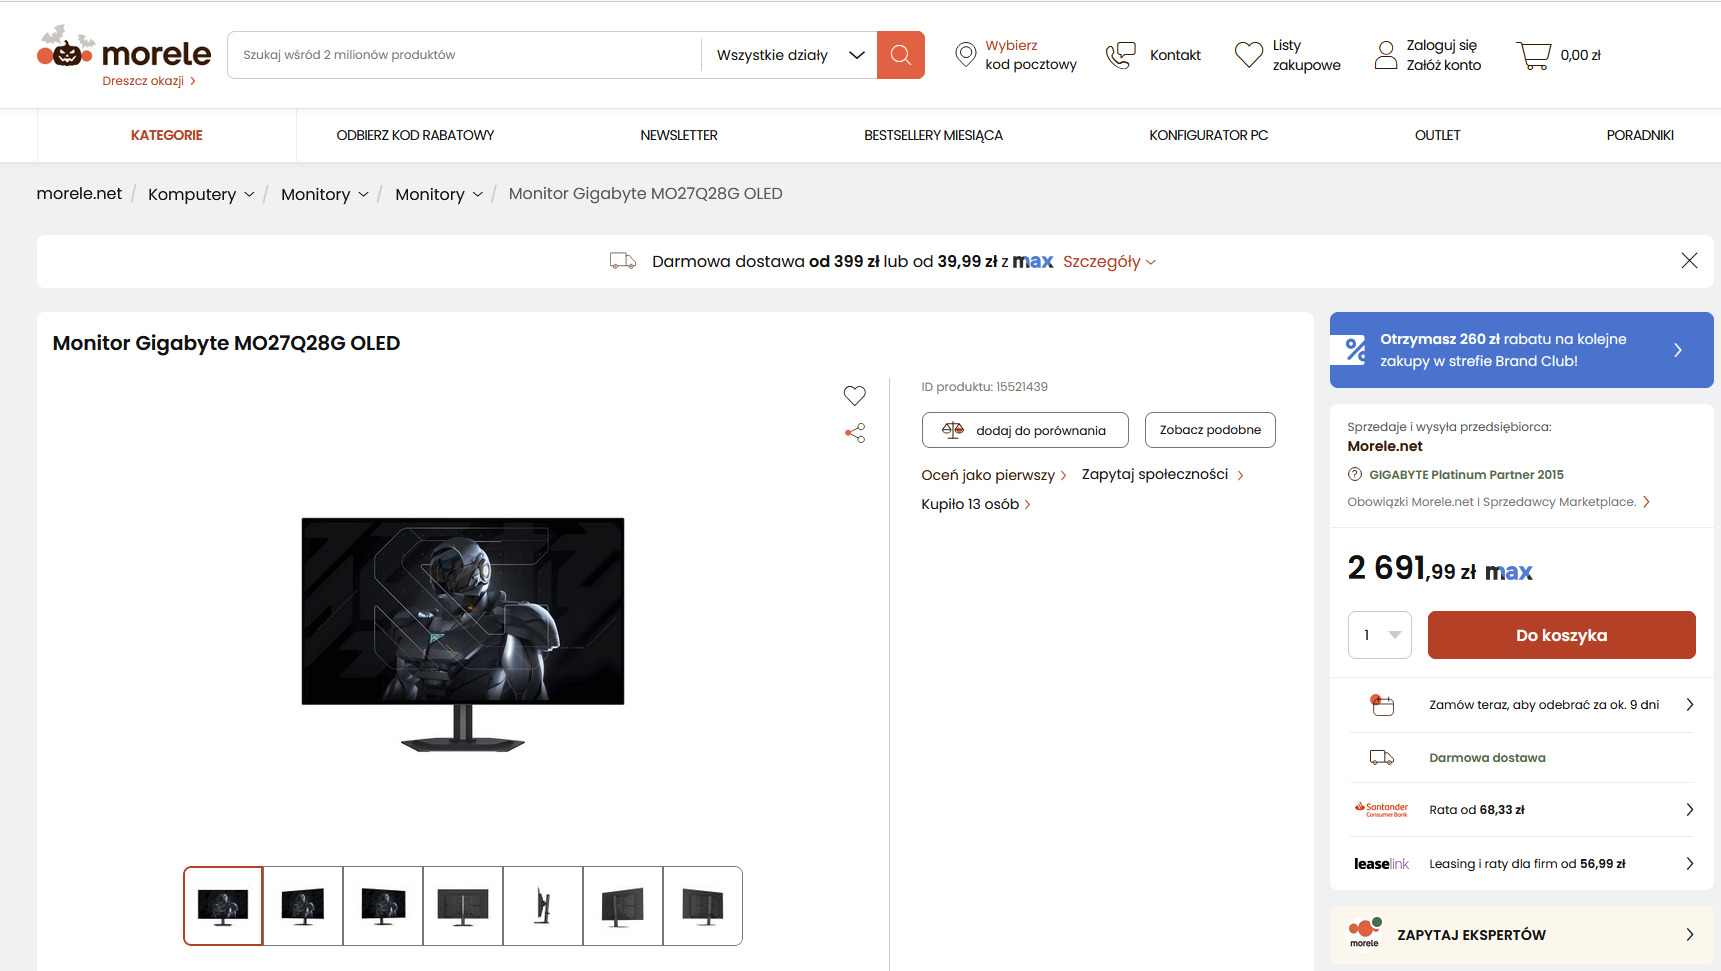Expand the second Monitory breadcrumb dropdown
Screen dimensions: 1721x971
[478, 195]
